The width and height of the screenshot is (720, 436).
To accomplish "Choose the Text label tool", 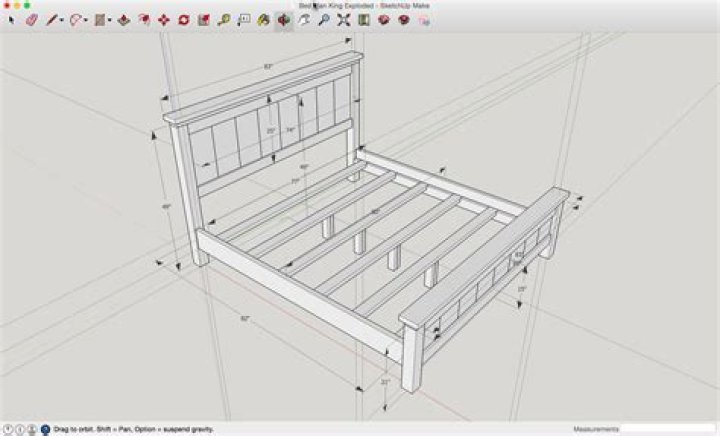I will click(244, 20).
